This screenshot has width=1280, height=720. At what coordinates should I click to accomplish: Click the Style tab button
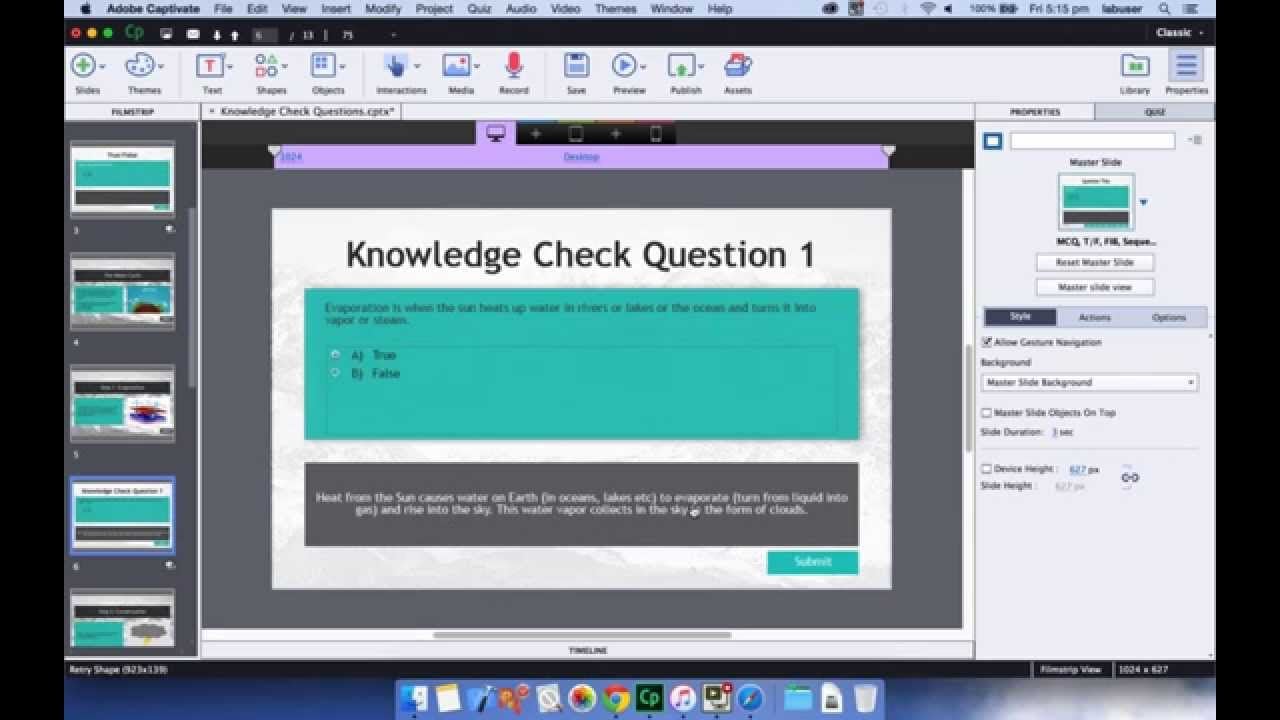coord(1020,317)
